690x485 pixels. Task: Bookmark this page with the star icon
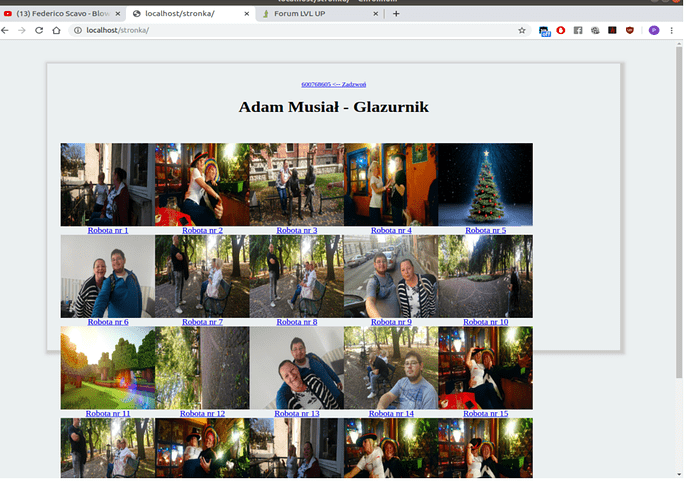(x=521, y=31)
